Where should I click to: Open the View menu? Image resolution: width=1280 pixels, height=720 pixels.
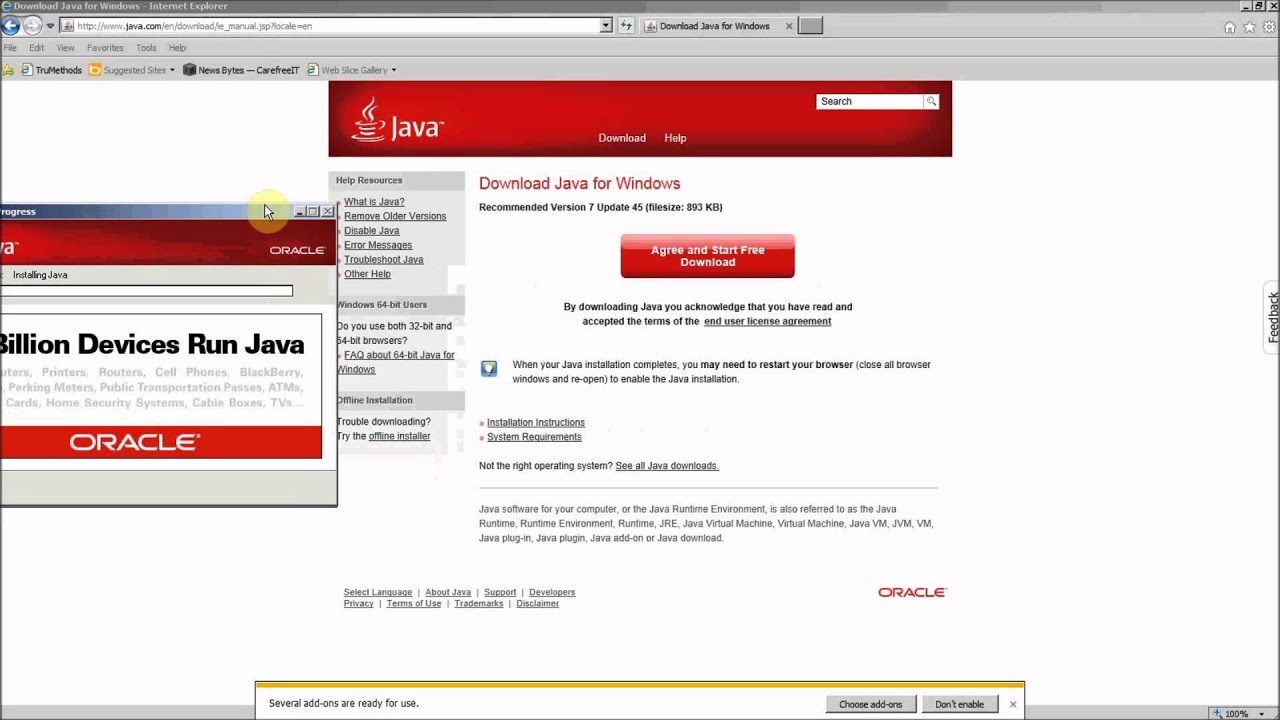point(66,48)
